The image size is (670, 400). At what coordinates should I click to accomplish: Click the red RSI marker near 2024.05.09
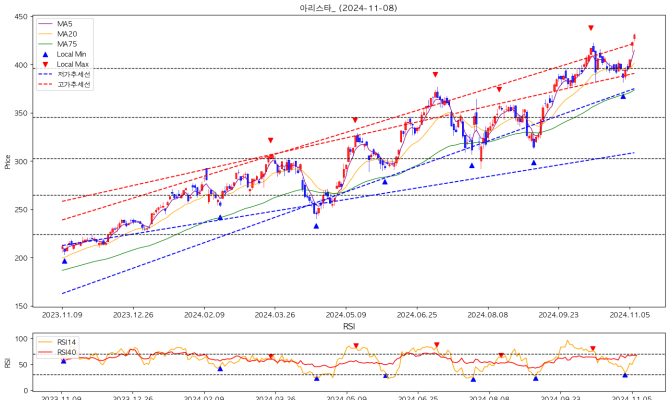[x=355, y=346]
